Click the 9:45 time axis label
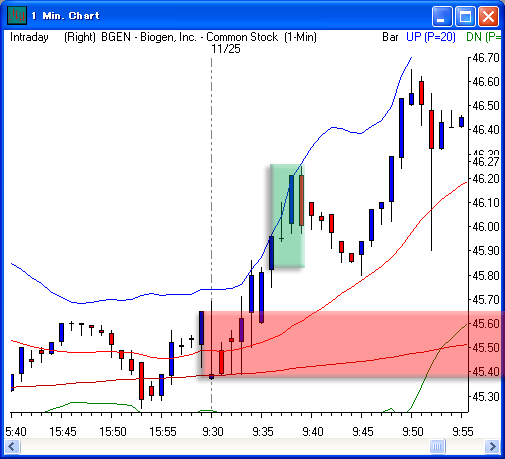Image resolution: width=505 pixels, height=459 pixels. [363, 432]
